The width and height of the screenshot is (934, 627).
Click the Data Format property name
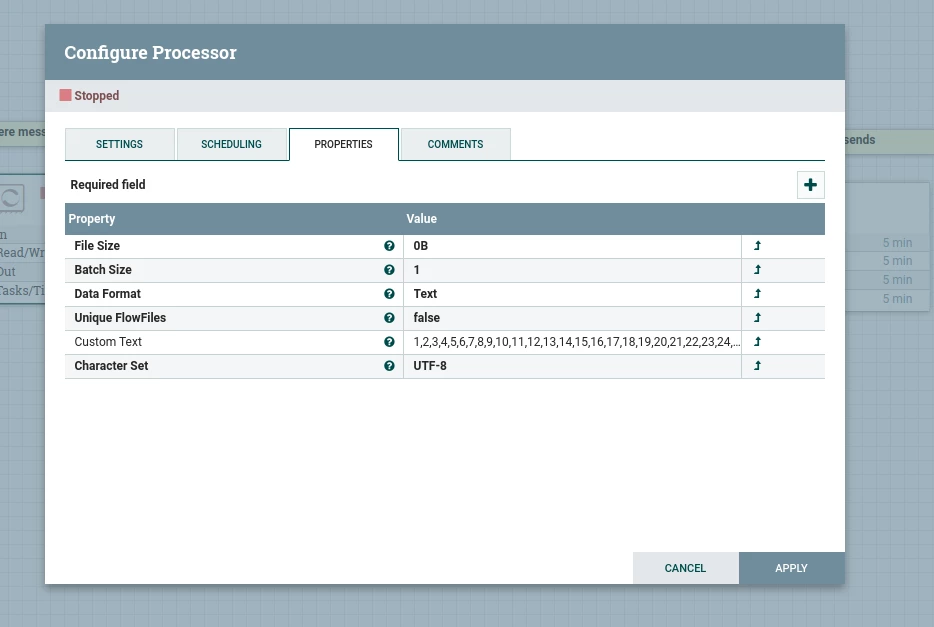108,294
